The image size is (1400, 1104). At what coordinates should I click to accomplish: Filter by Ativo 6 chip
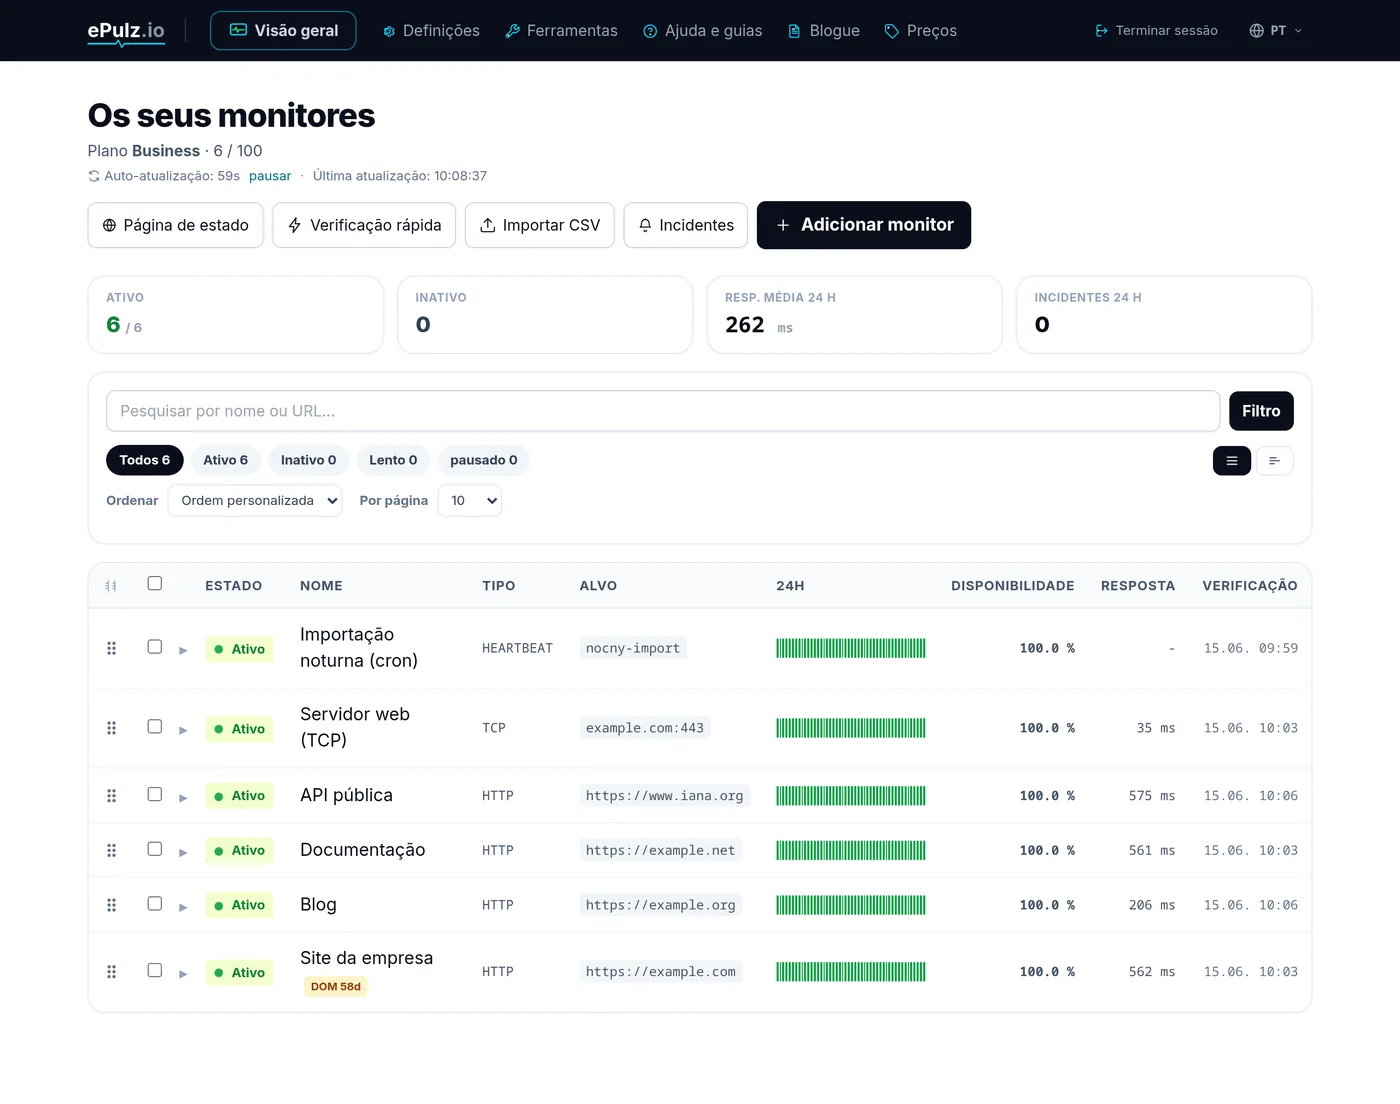click(x=225, y=460)
